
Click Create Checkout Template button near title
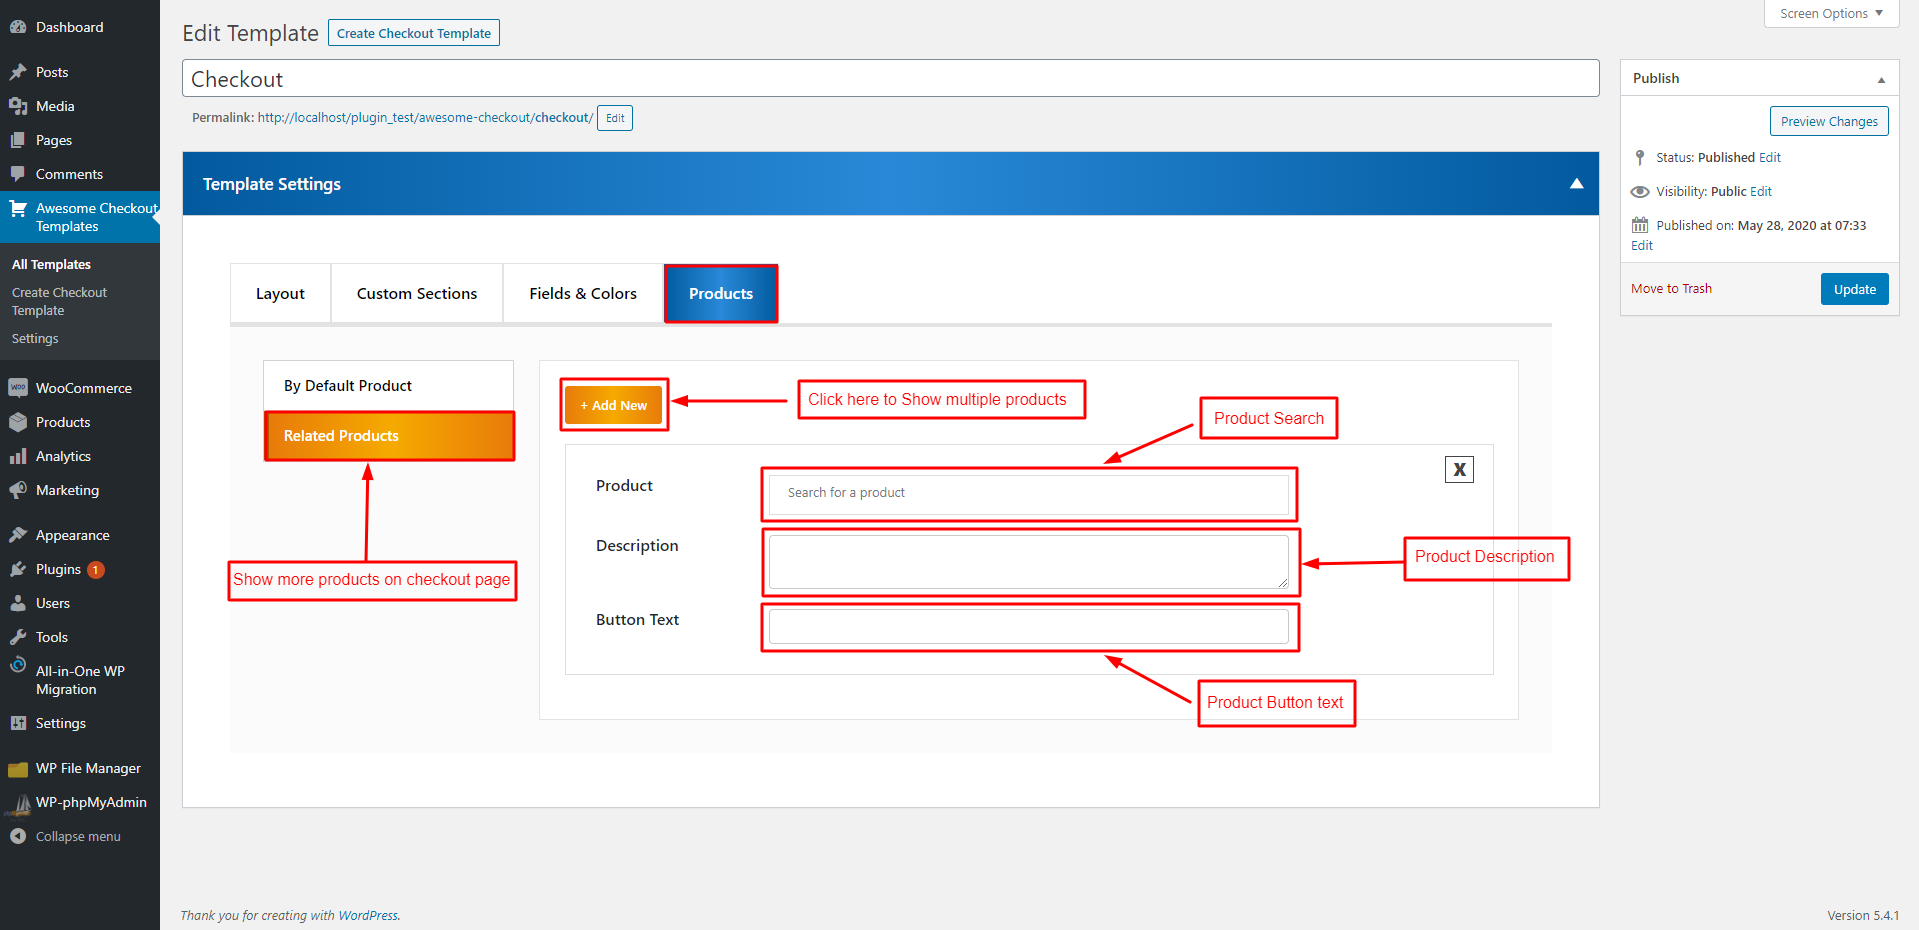tap(414, 33)
